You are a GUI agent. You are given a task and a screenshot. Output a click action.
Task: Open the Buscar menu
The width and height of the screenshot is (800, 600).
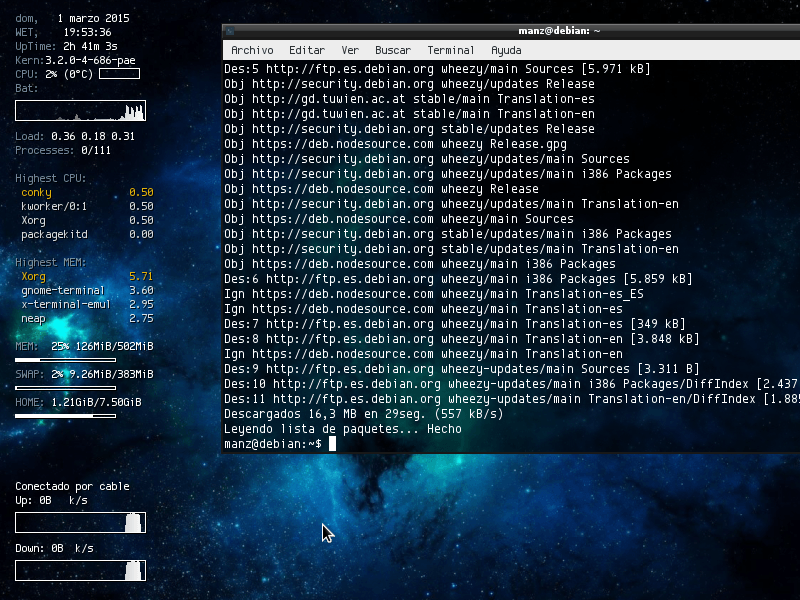392,50
